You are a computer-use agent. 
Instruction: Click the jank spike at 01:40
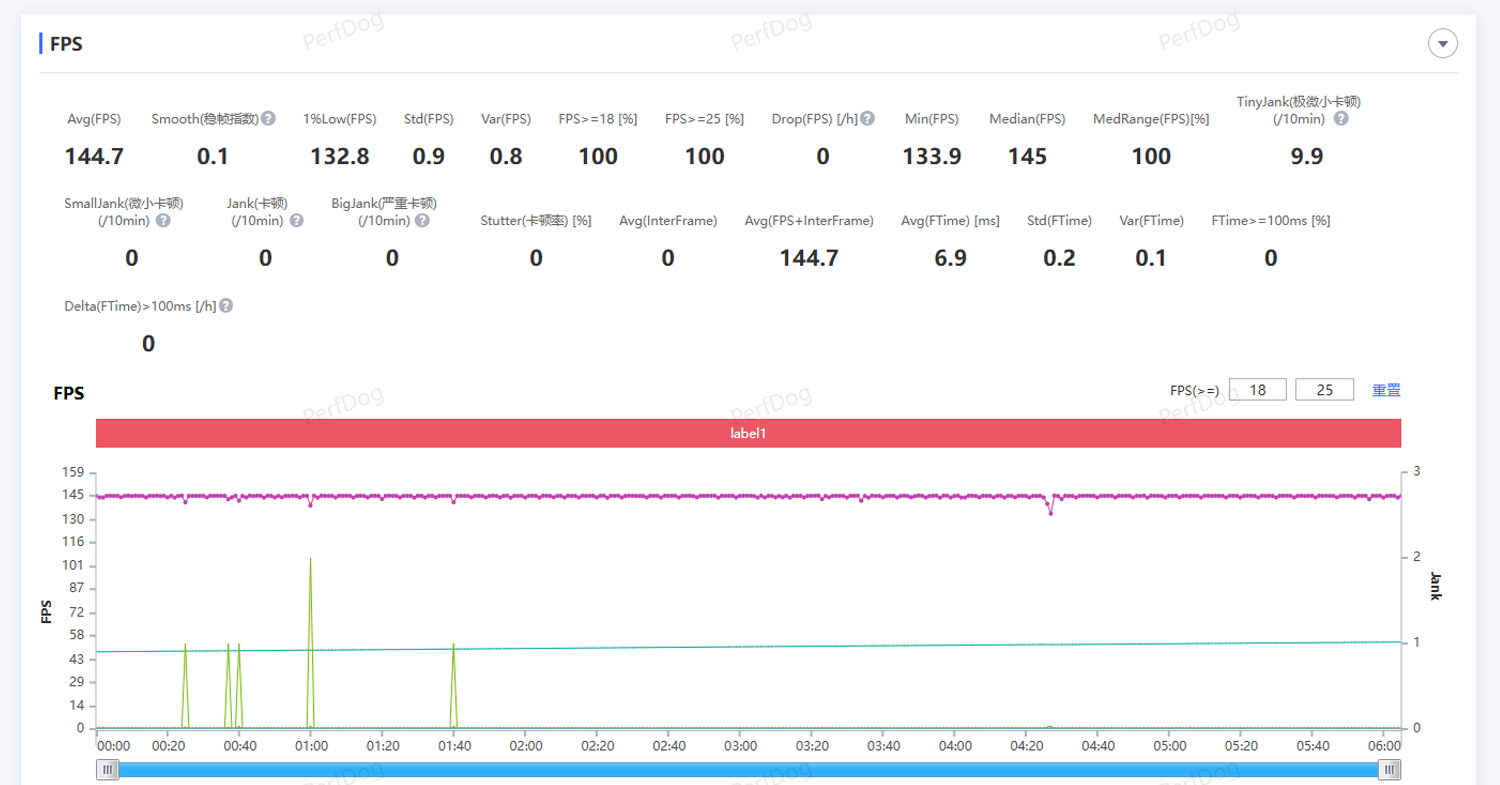454,648
